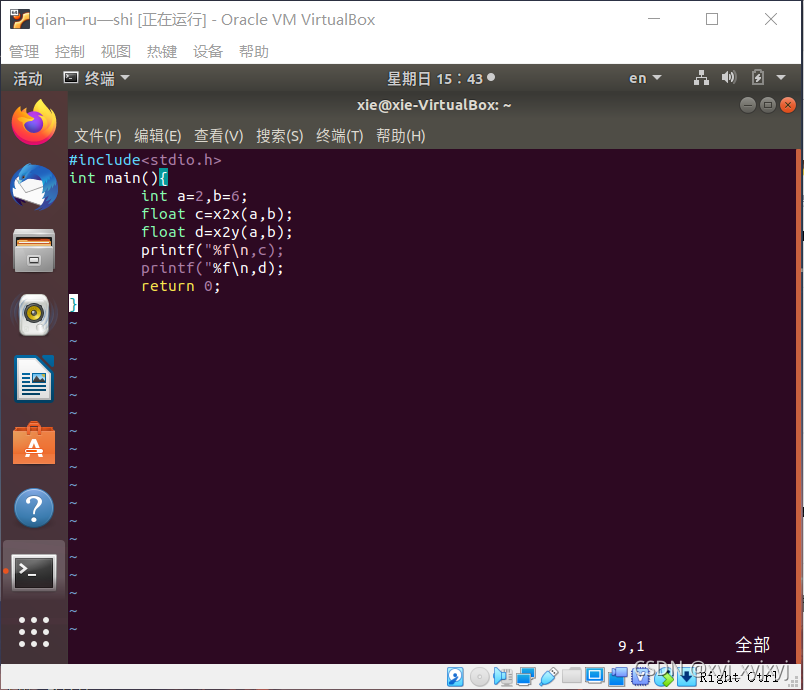This screenshot has height=690, width=804.
Task: Click the #include<stdio.h> line
Action: pyautogui.click(x=145, y=160)
